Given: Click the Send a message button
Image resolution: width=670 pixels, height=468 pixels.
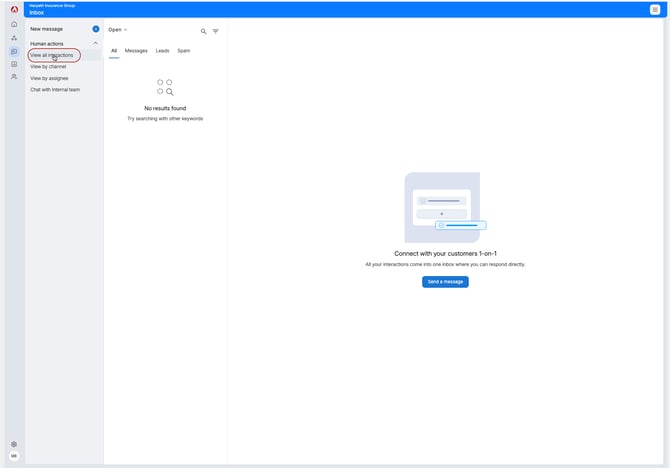Looking at the screenshot, I should tap(445, 282).
